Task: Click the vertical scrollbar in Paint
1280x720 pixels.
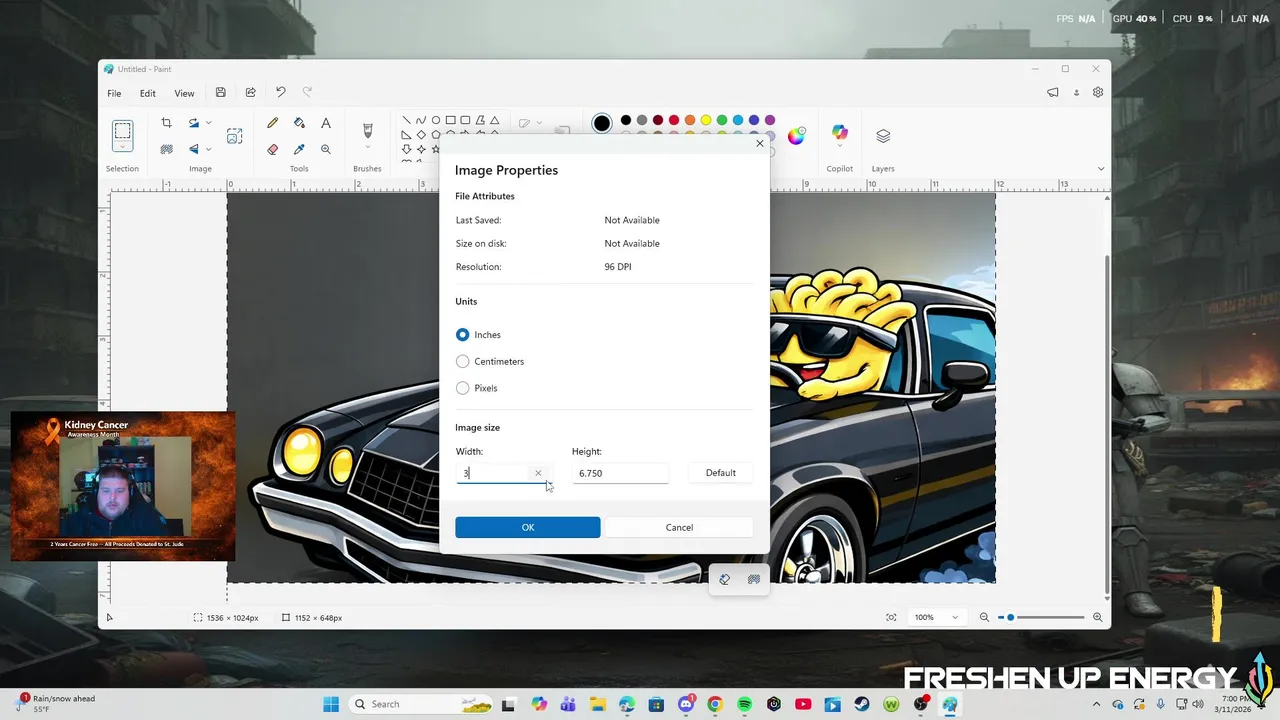Action: click(x=1106, y=423)
